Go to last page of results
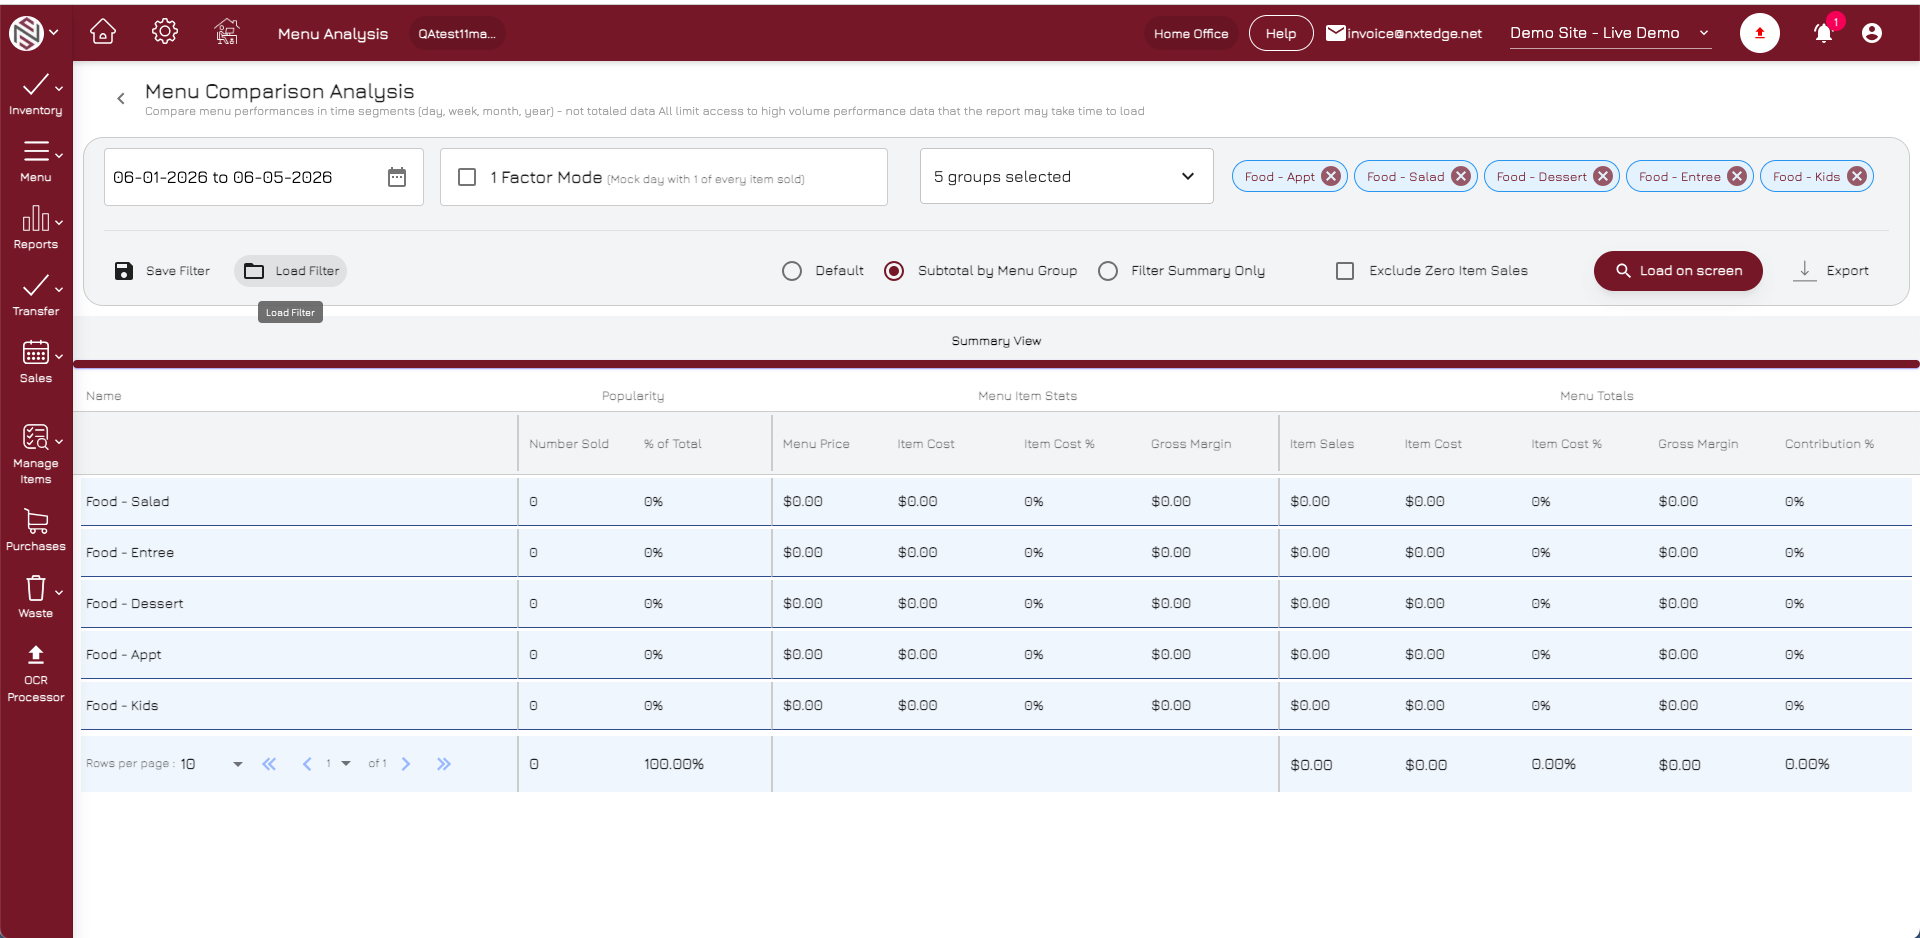The height and width of the screenshot is (938, 1920). [x=444, y=764]
